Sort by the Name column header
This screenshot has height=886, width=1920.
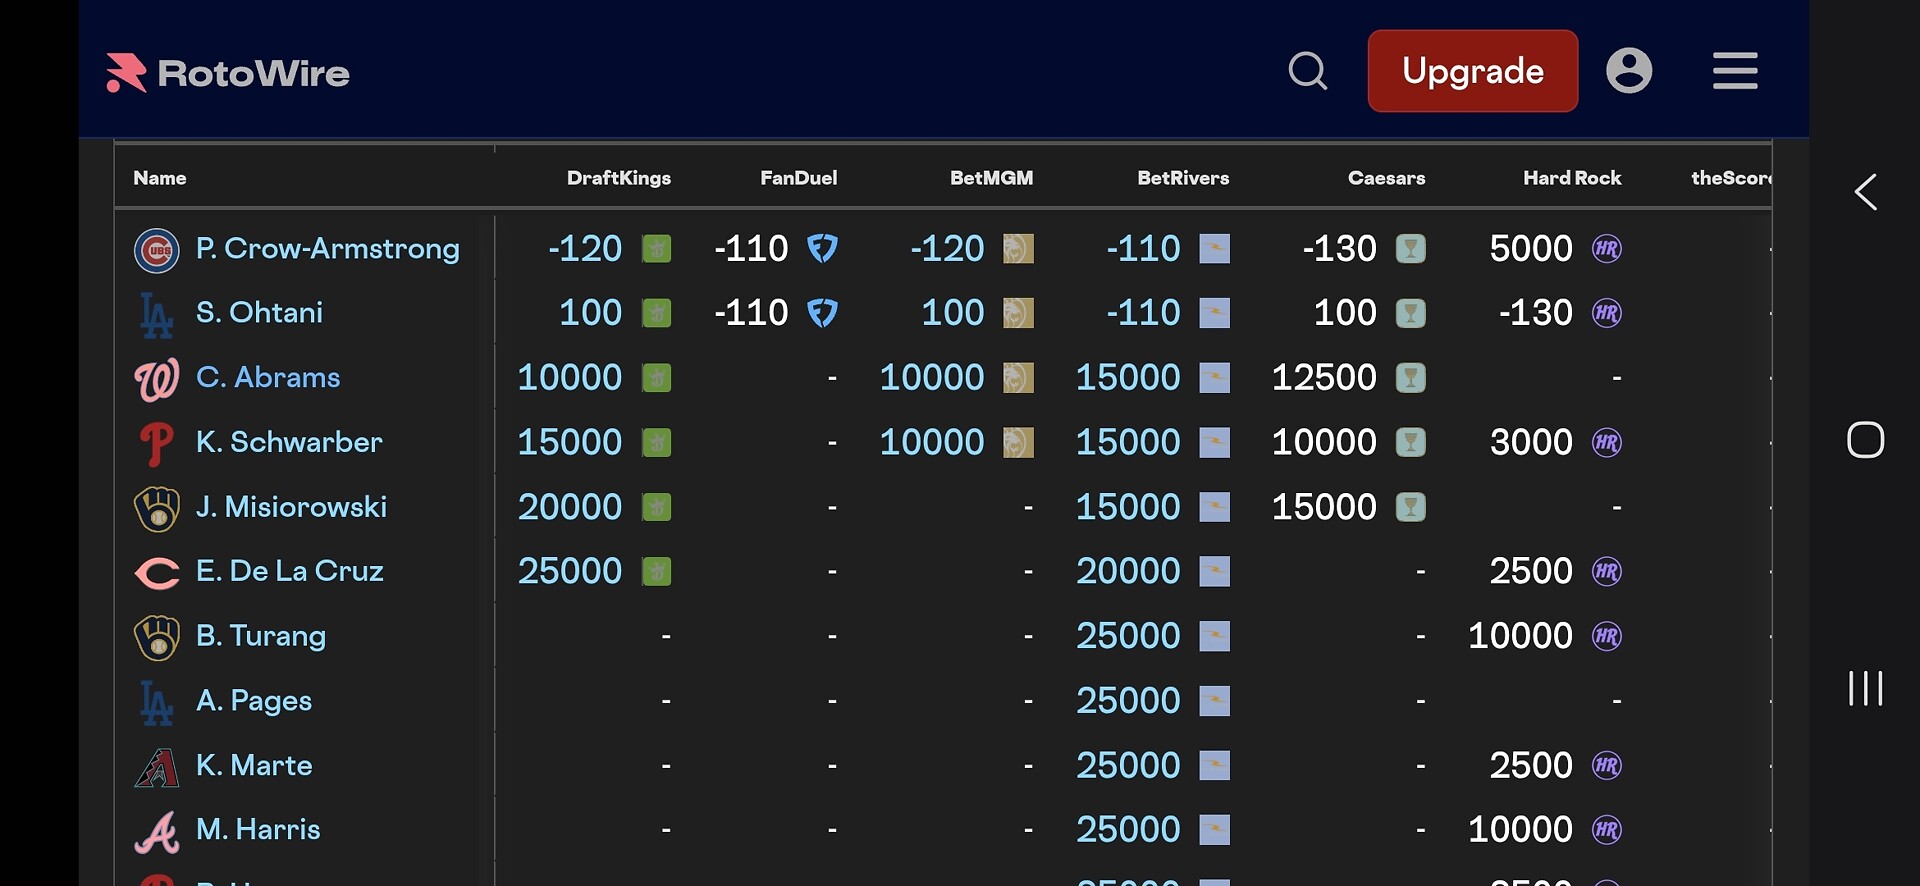click(x=160, y=178)
